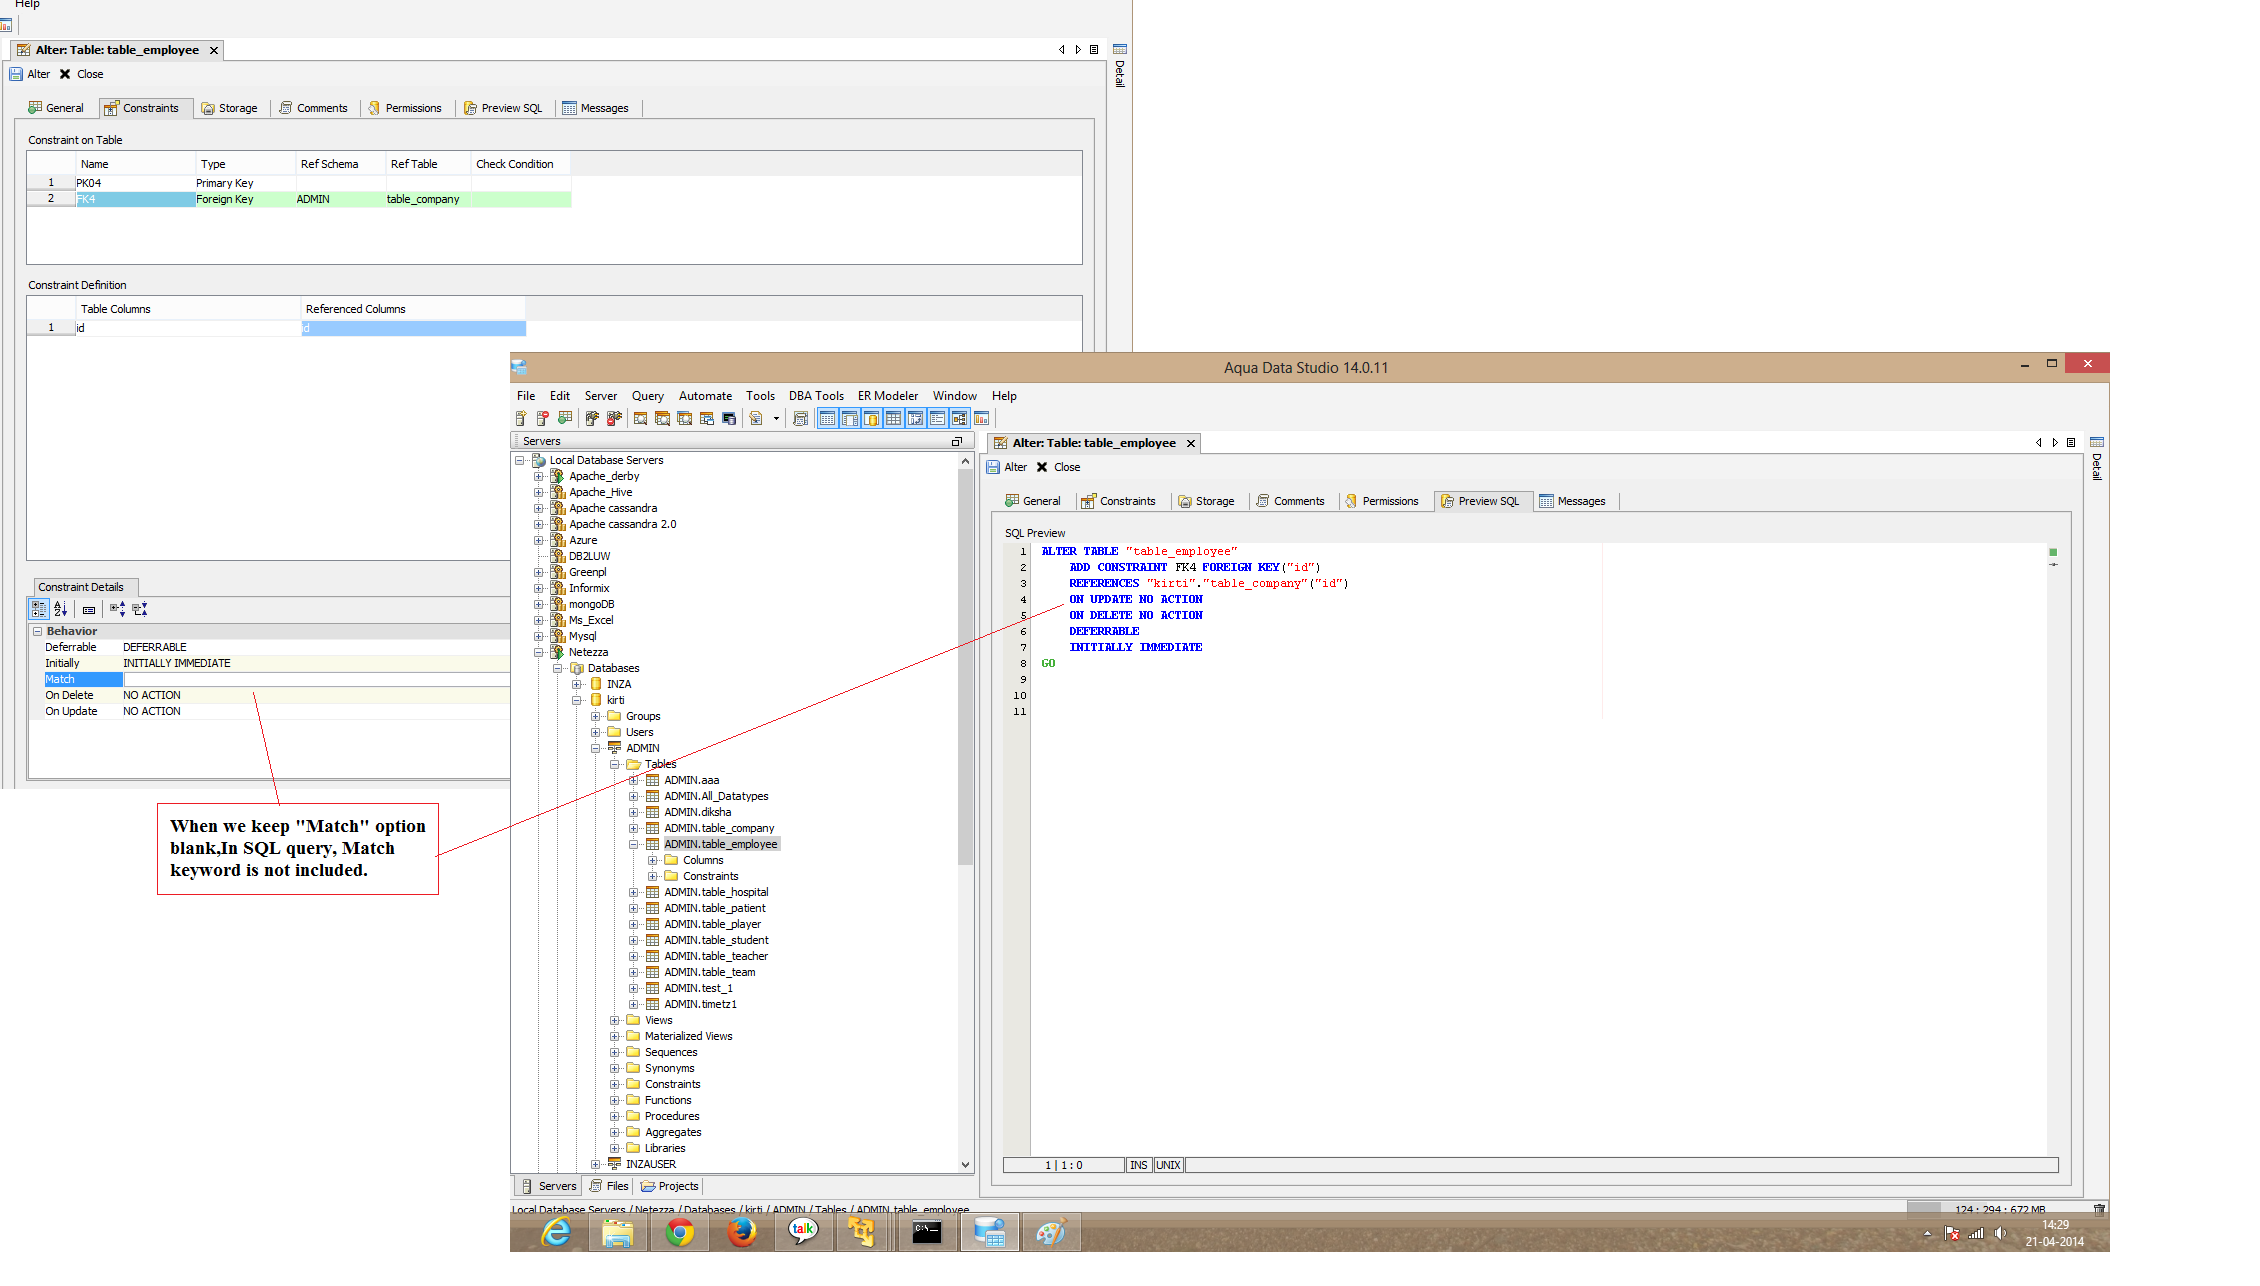This screenshot has width=2260, height=1286.
Task: Toggle Categorized view in Constraint Details
Action: pyautogui.click(x=39, y=609)
